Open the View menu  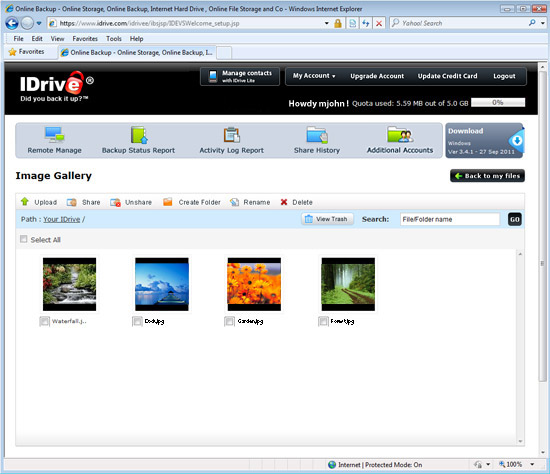tap(57, 39)
